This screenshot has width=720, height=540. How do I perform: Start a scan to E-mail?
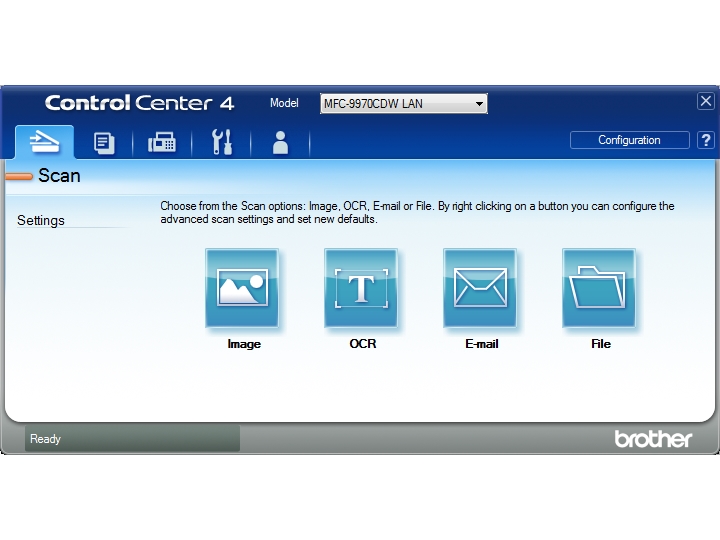(480, 288)
